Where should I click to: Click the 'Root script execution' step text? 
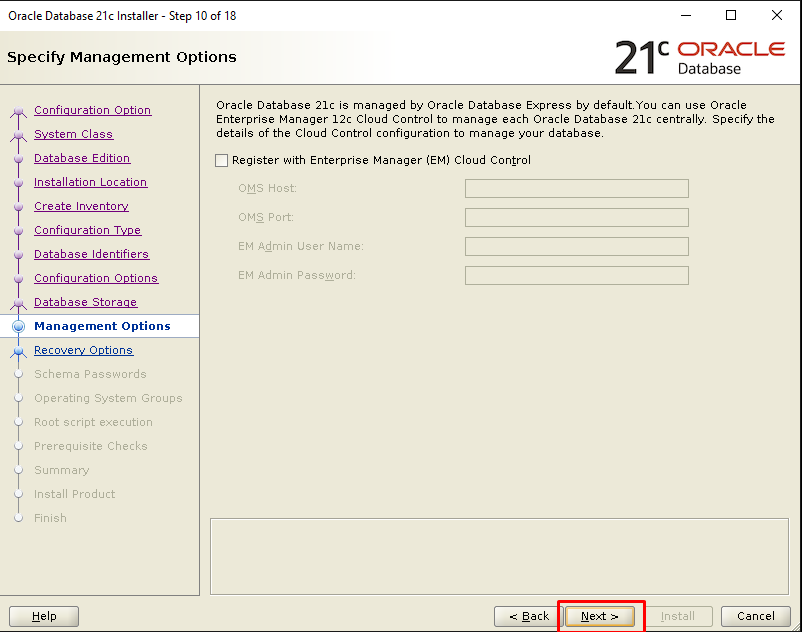[x=93, y=422]
